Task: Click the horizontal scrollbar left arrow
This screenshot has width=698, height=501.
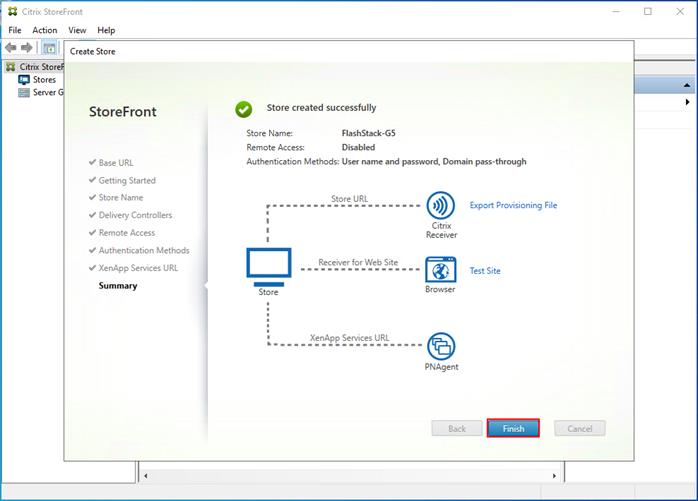Action: 146,476
